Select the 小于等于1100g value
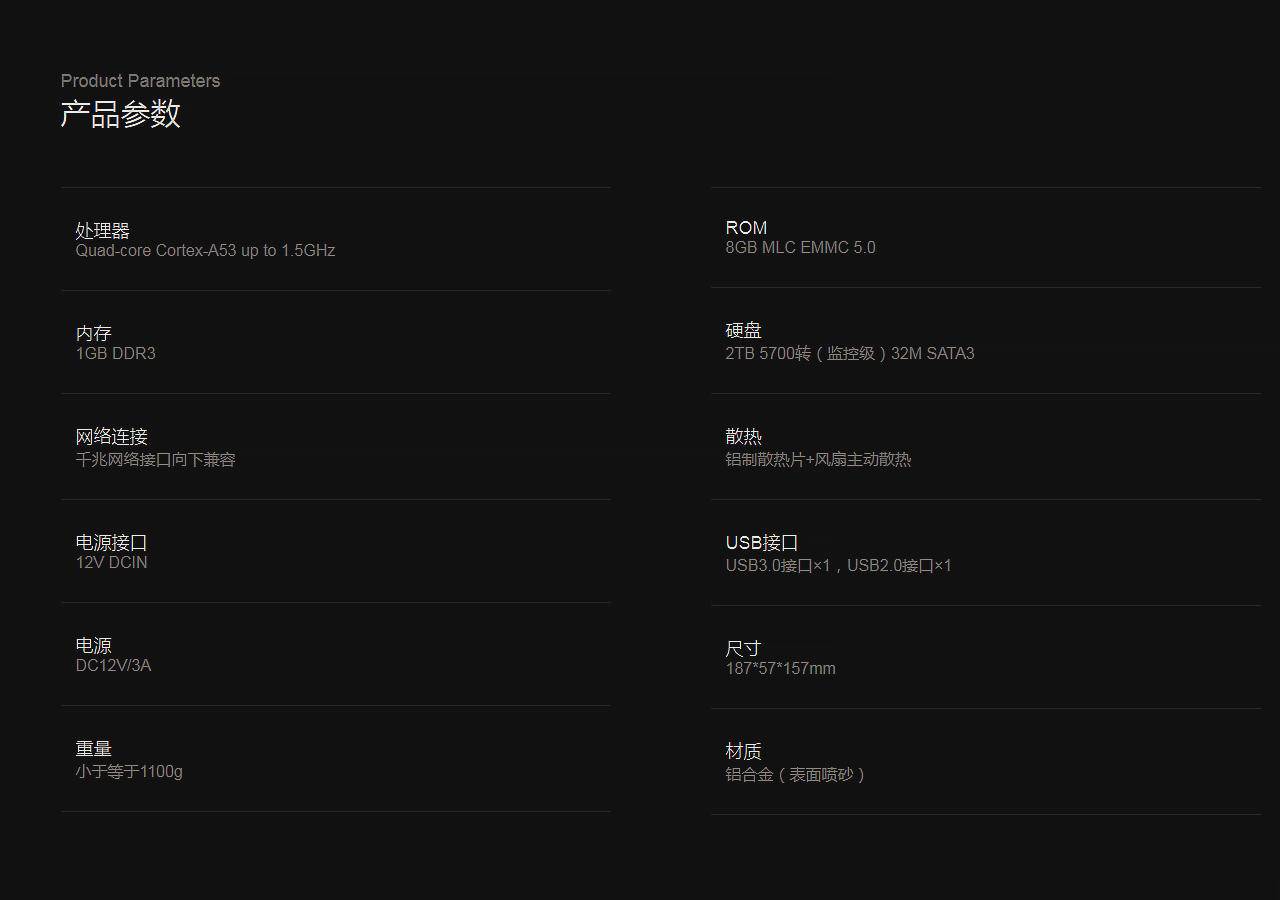Screen dimensions: 1280x900 click(x=129, y=772)
